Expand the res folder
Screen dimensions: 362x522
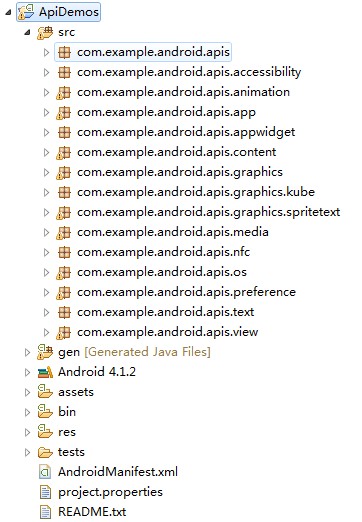pos(27,432)
